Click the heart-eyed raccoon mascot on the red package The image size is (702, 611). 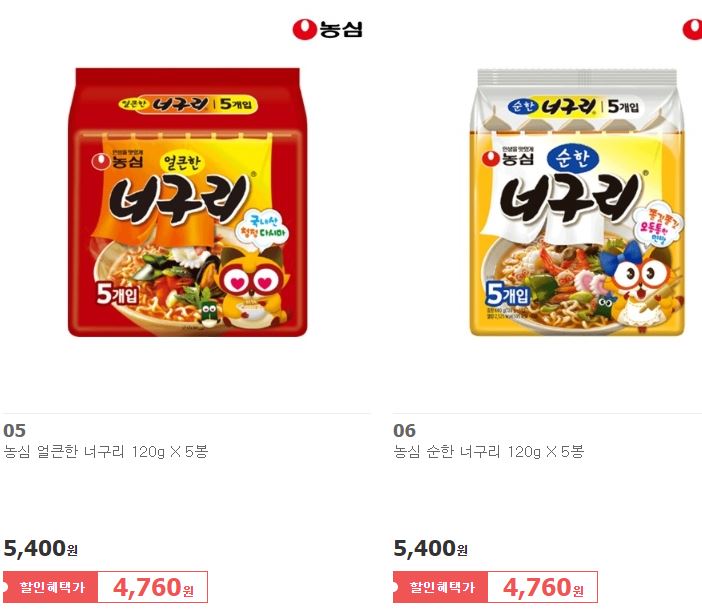click(253, 287)
